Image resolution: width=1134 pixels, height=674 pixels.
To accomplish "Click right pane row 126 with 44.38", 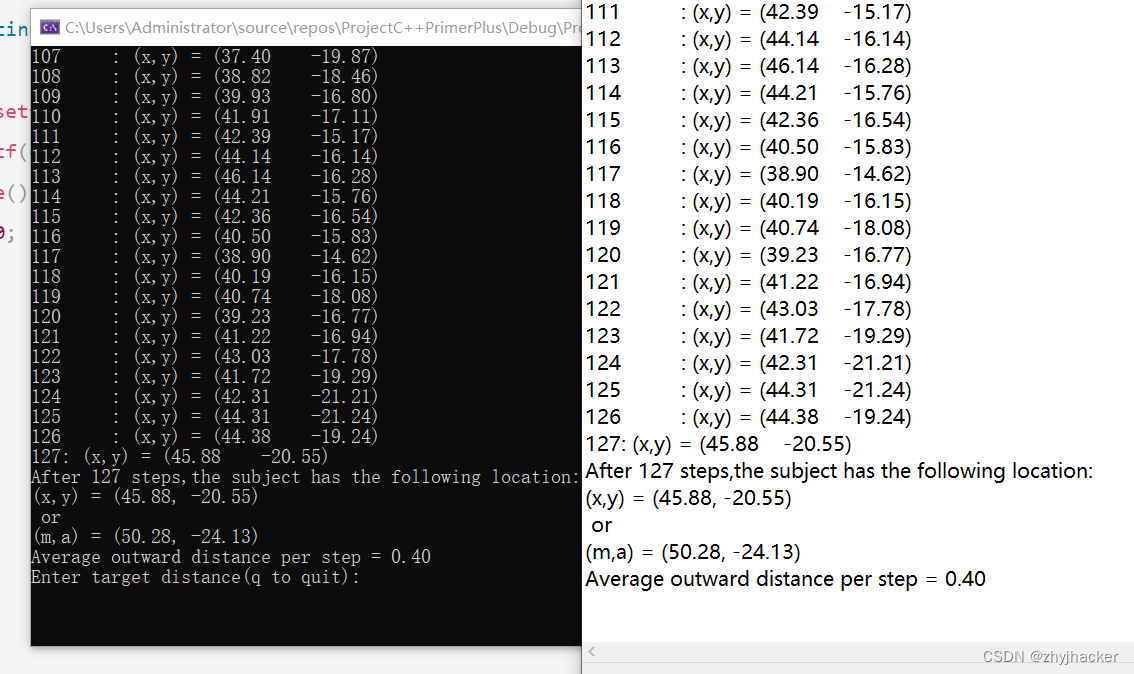I will pyautogui.click(x=749, y=417).
